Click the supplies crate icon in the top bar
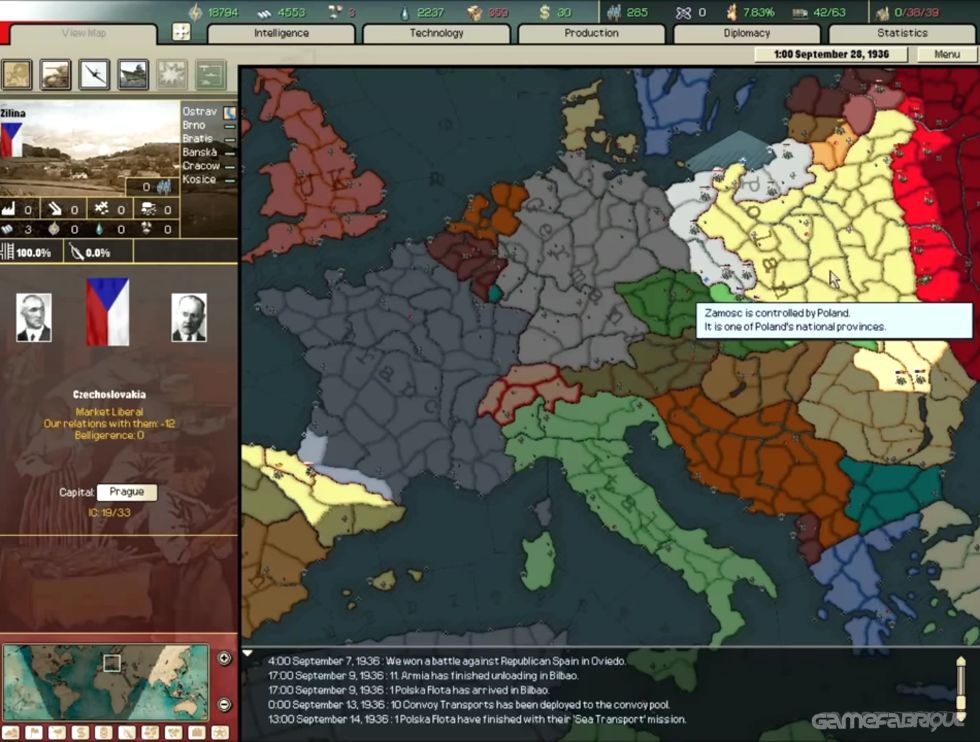This screenshot has width=980, height=742. point(474,13)
